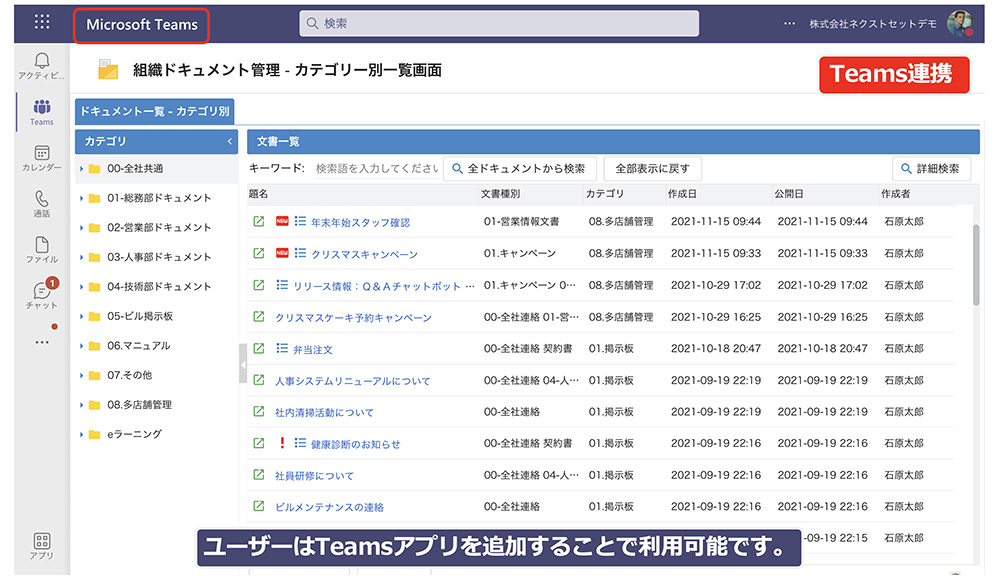Show more apps ellipsis in sidebar

click(42, 343)
